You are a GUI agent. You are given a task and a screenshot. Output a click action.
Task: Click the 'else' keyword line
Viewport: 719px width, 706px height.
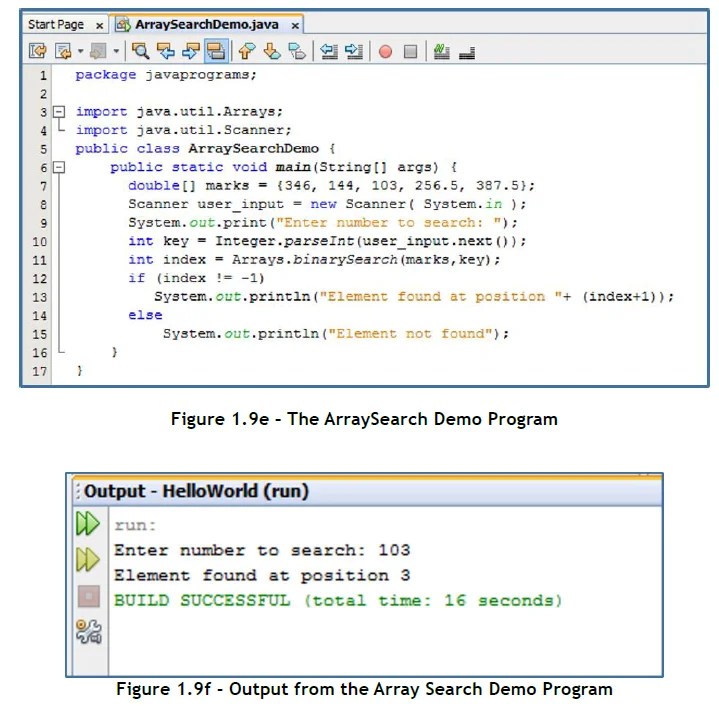pos(145,315)
